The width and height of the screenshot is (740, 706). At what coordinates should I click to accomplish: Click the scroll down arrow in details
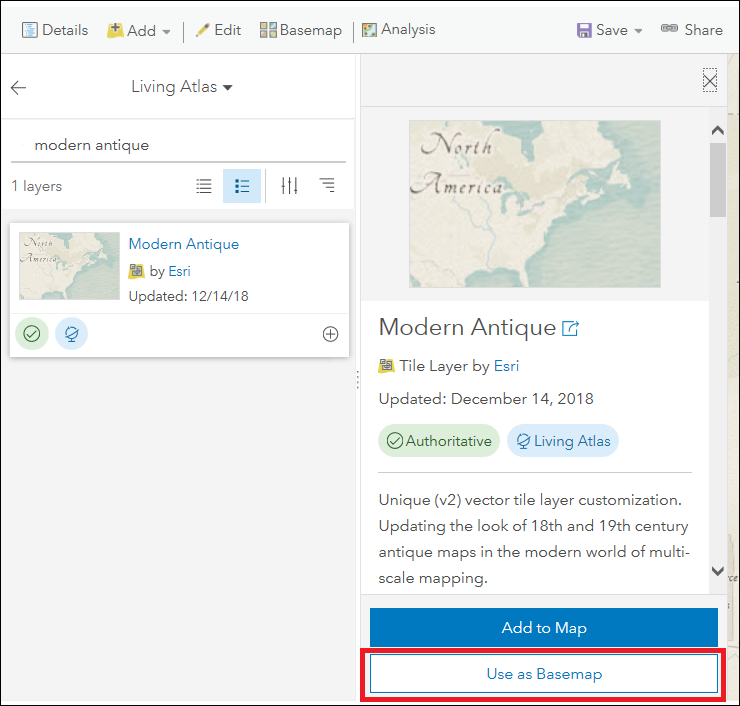718,571
